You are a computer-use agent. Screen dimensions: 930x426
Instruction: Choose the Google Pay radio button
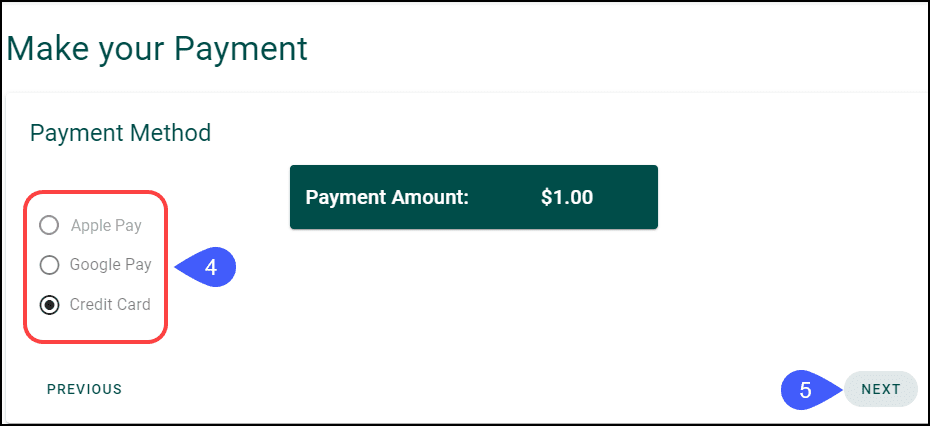tap(48, 265)
